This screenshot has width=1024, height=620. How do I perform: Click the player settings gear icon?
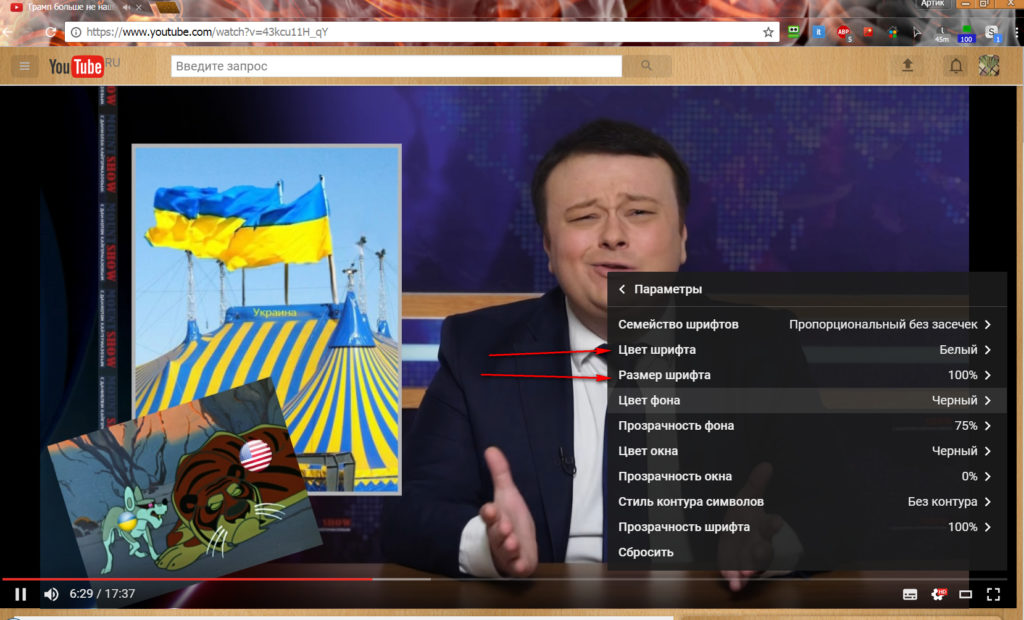[x=938, y=594]
